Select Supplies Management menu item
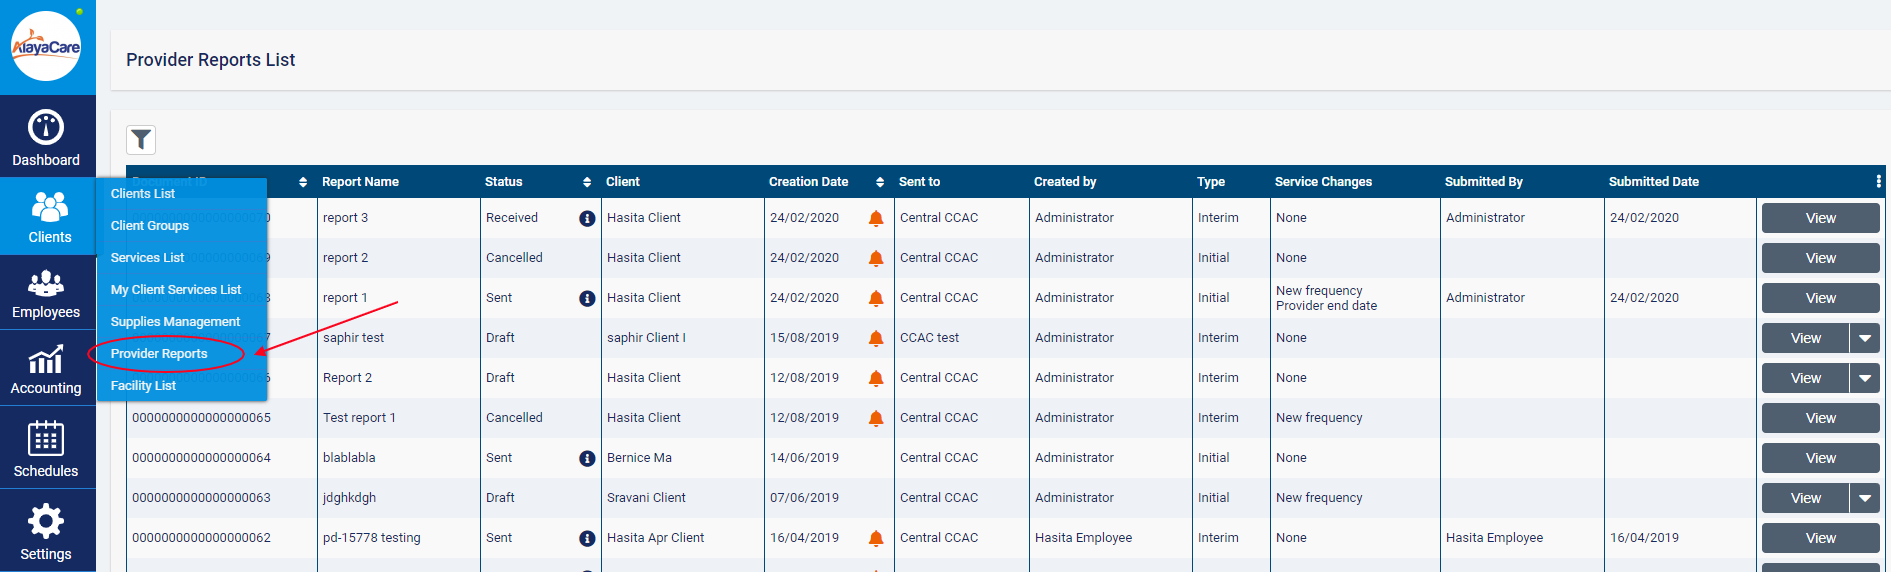Screen dimensions: 1891x572 (x=175, y=322)
